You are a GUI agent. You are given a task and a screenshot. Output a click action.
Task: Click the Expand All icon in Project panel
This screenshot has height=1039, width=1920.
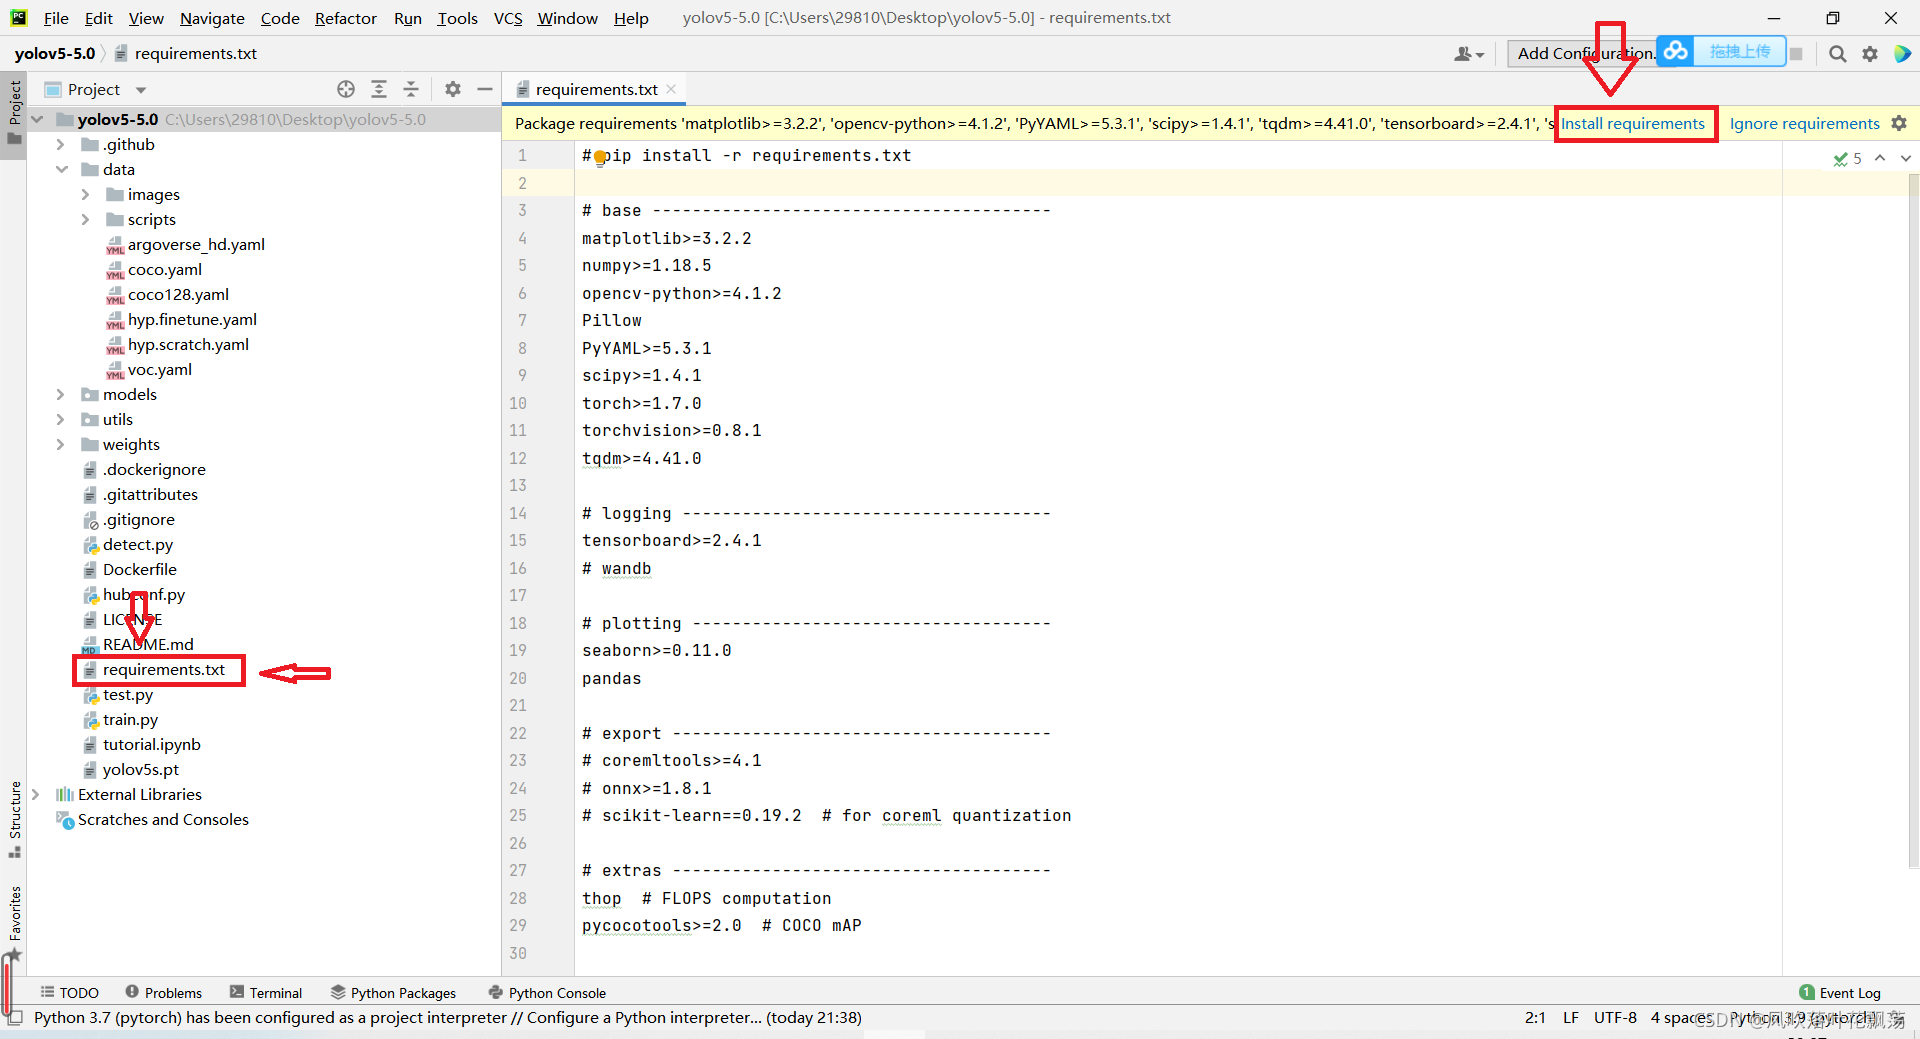(x=379, y=89)
